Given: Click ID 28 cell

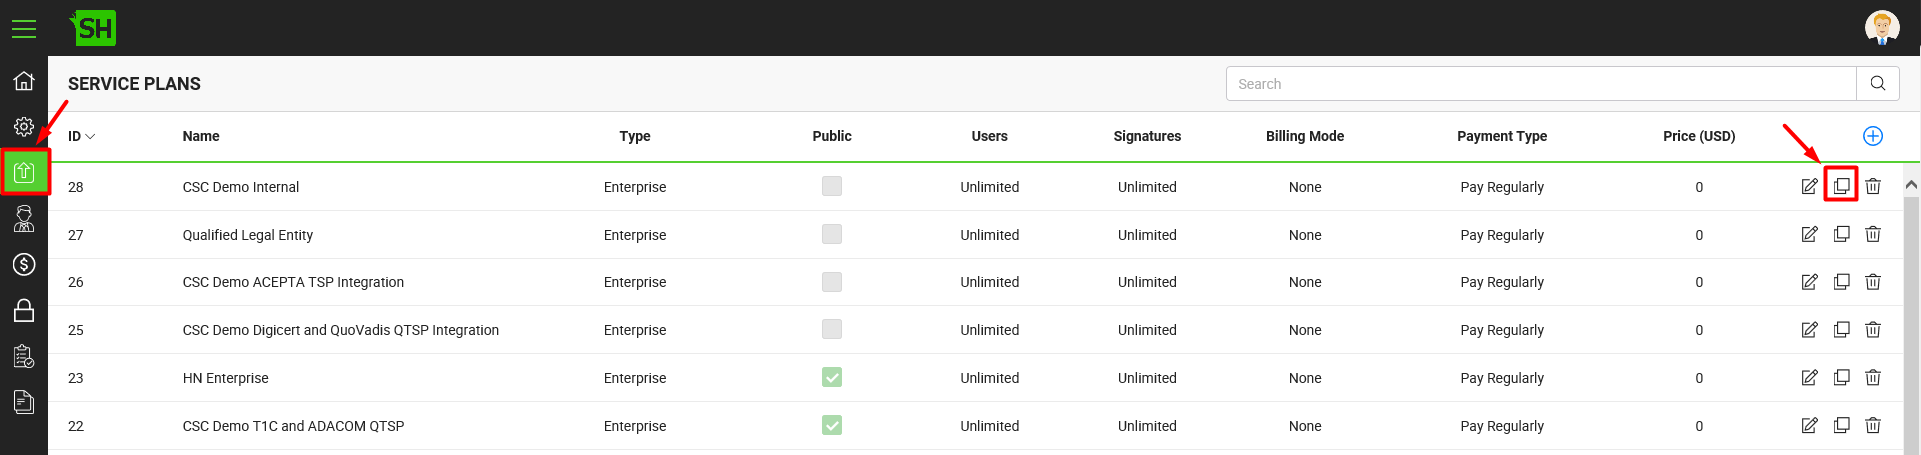Looking at the screenshot, I should [76, 187].
